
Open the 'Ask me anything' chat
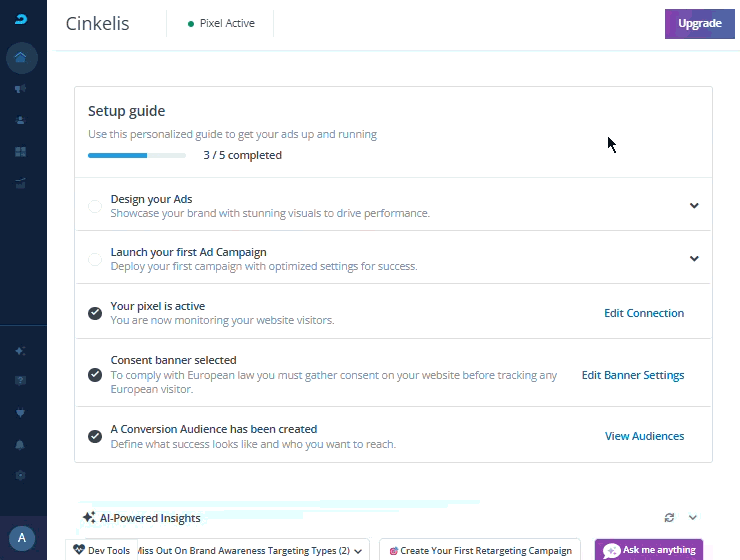[649, 550]
